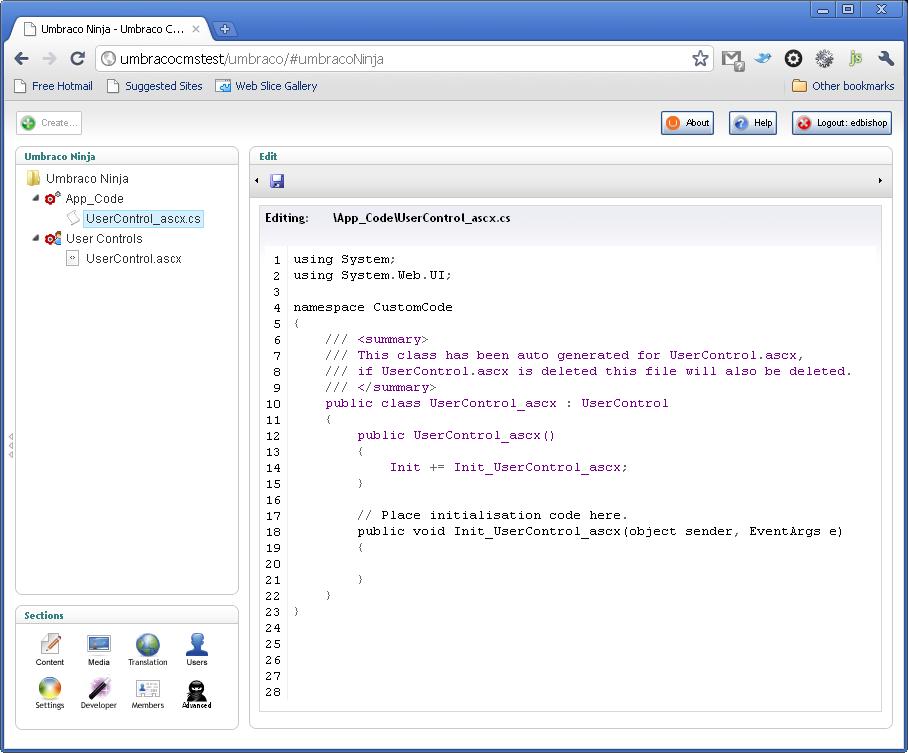Open the Users section
The height and width of the screenshot is (753, 908).
(x=197, y=649)
